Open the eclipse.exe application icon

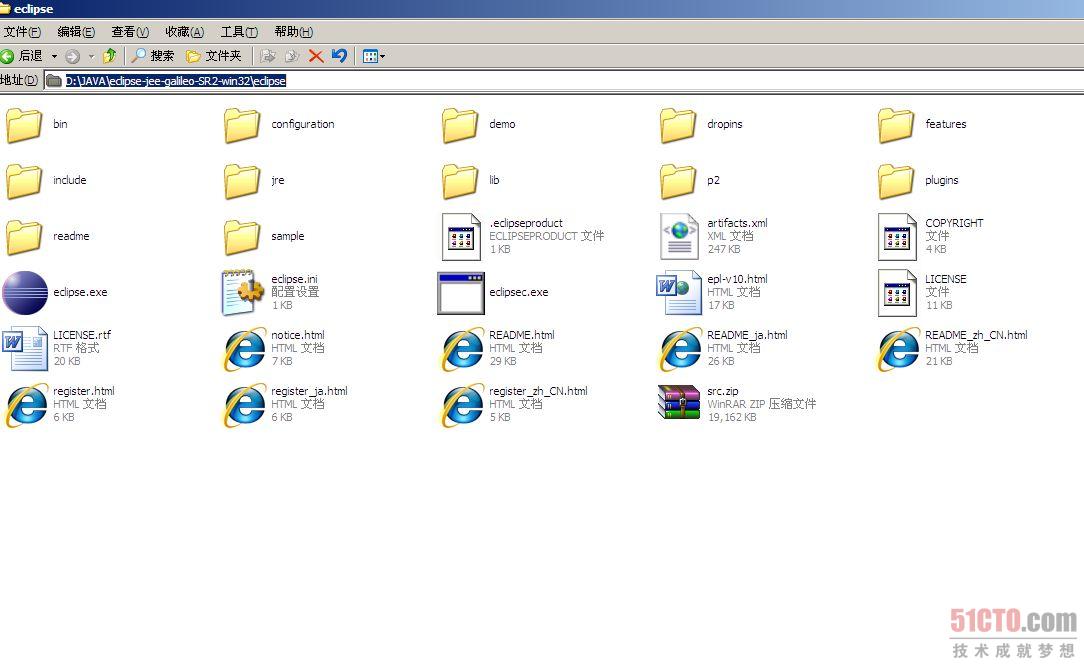pos(25,293)
